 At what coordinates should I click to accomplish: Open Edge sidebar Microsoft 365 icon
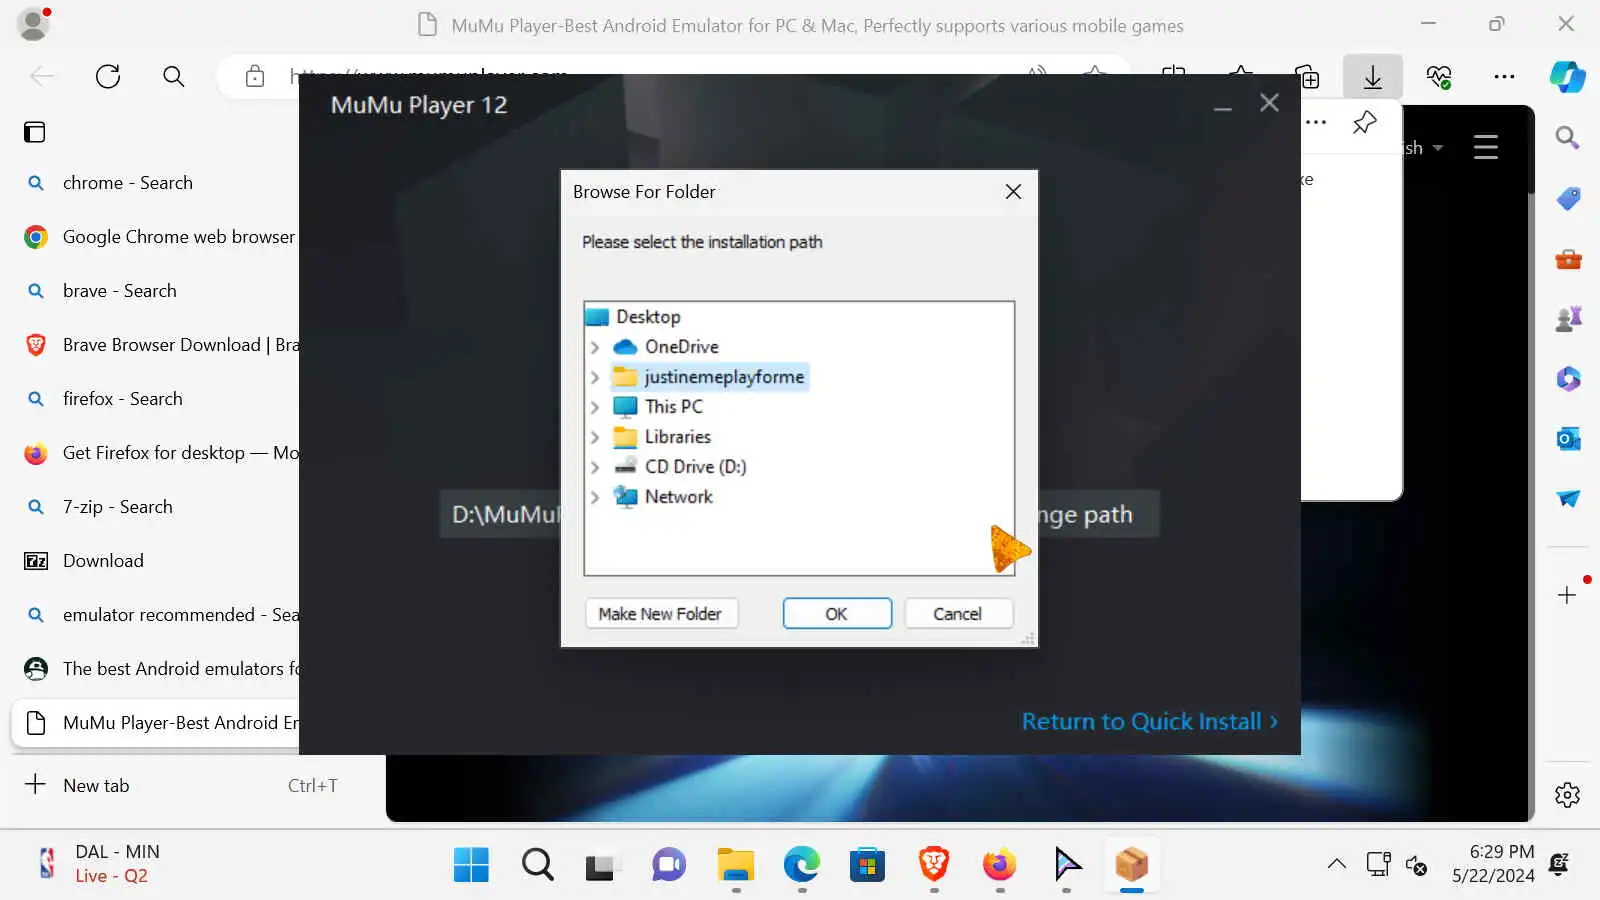(1568, 379)
